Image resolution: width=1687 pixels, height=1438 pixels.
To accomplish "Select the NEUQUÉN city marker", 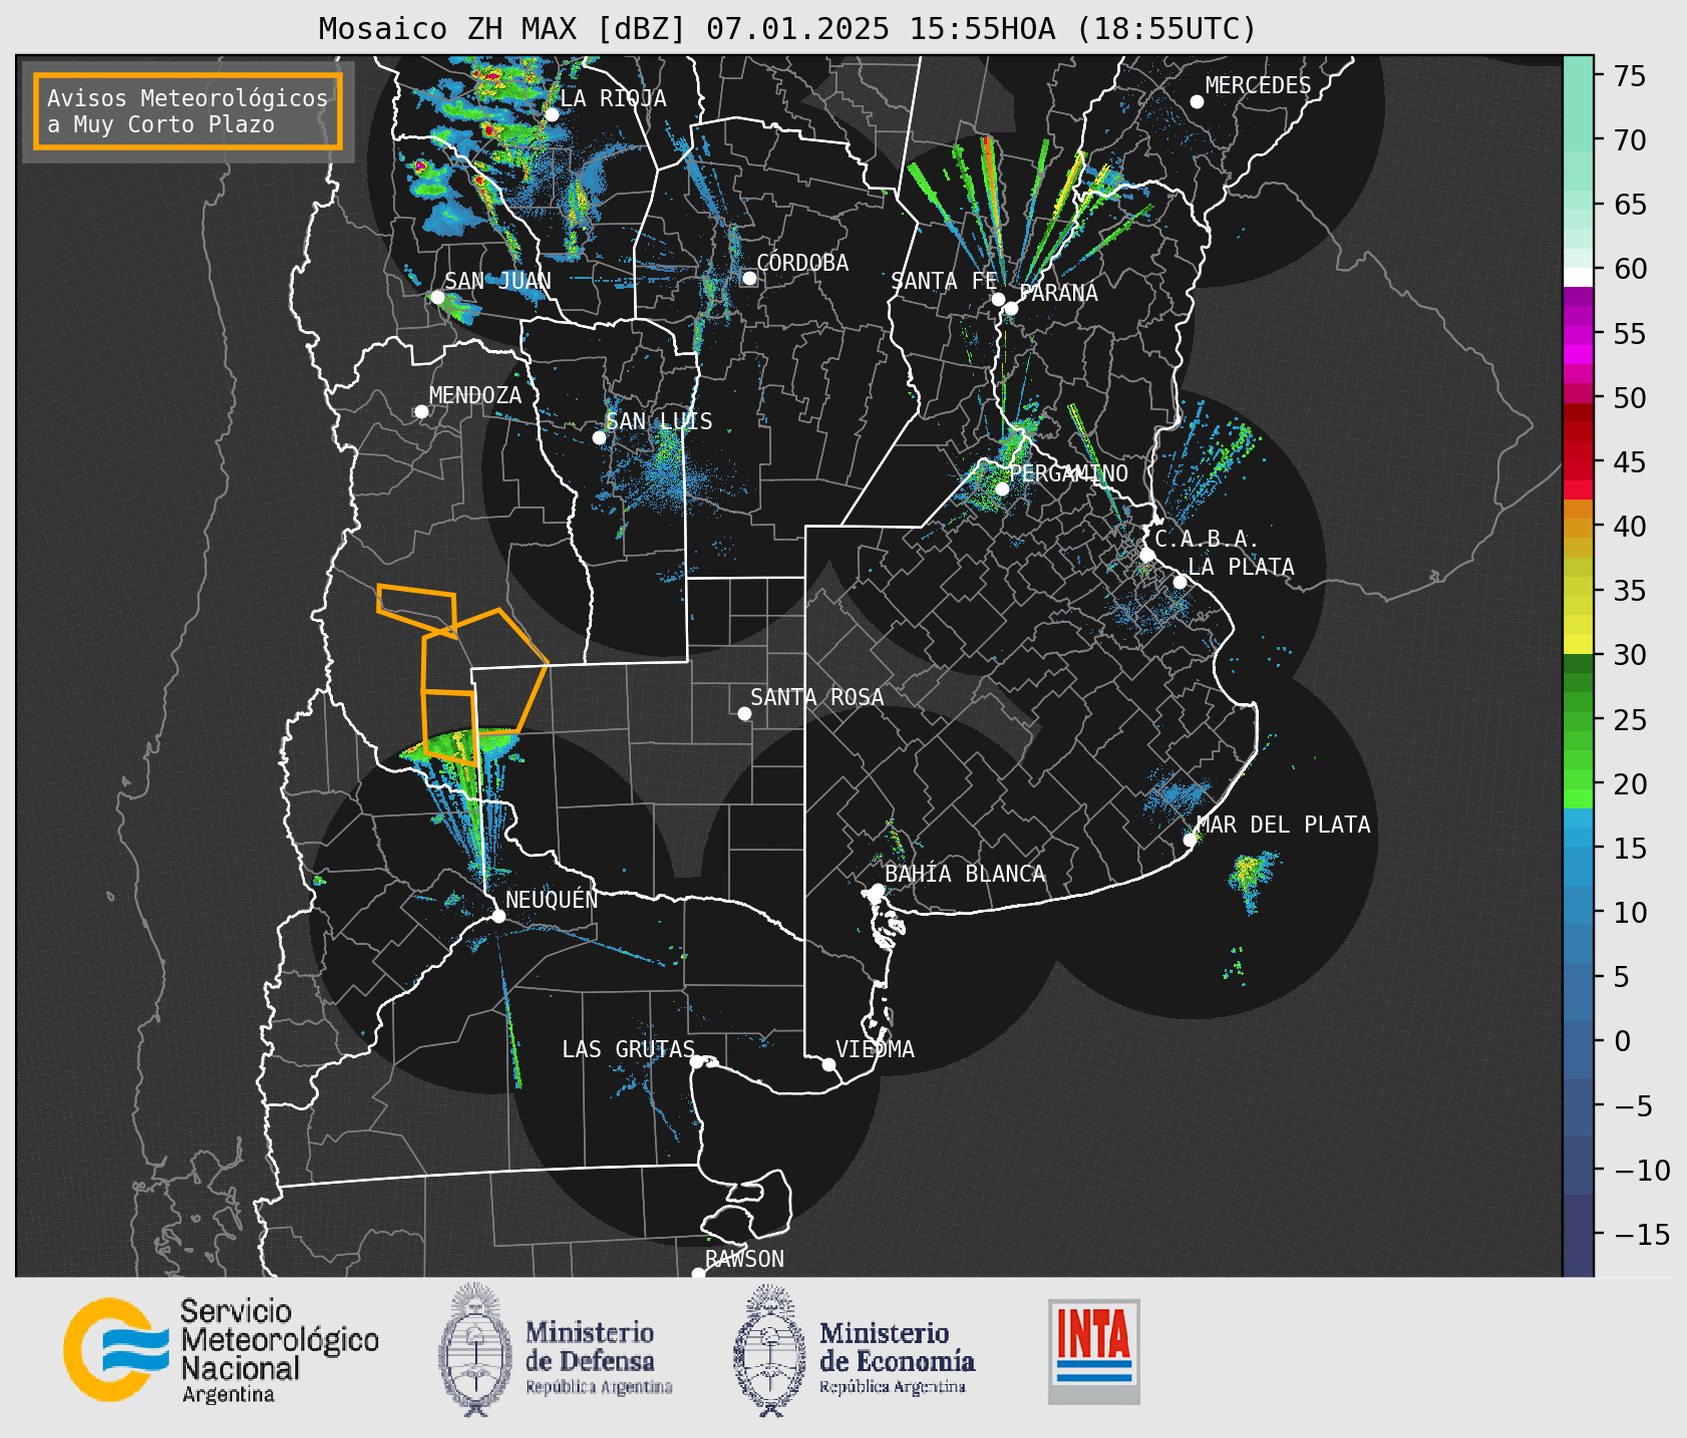I will tap(498, 916).
